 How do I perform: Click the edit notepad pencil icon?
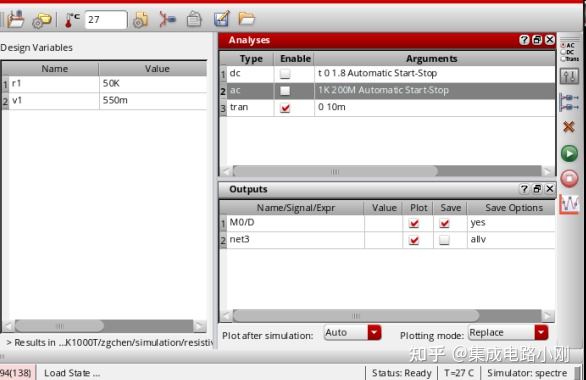click(221, 19)
